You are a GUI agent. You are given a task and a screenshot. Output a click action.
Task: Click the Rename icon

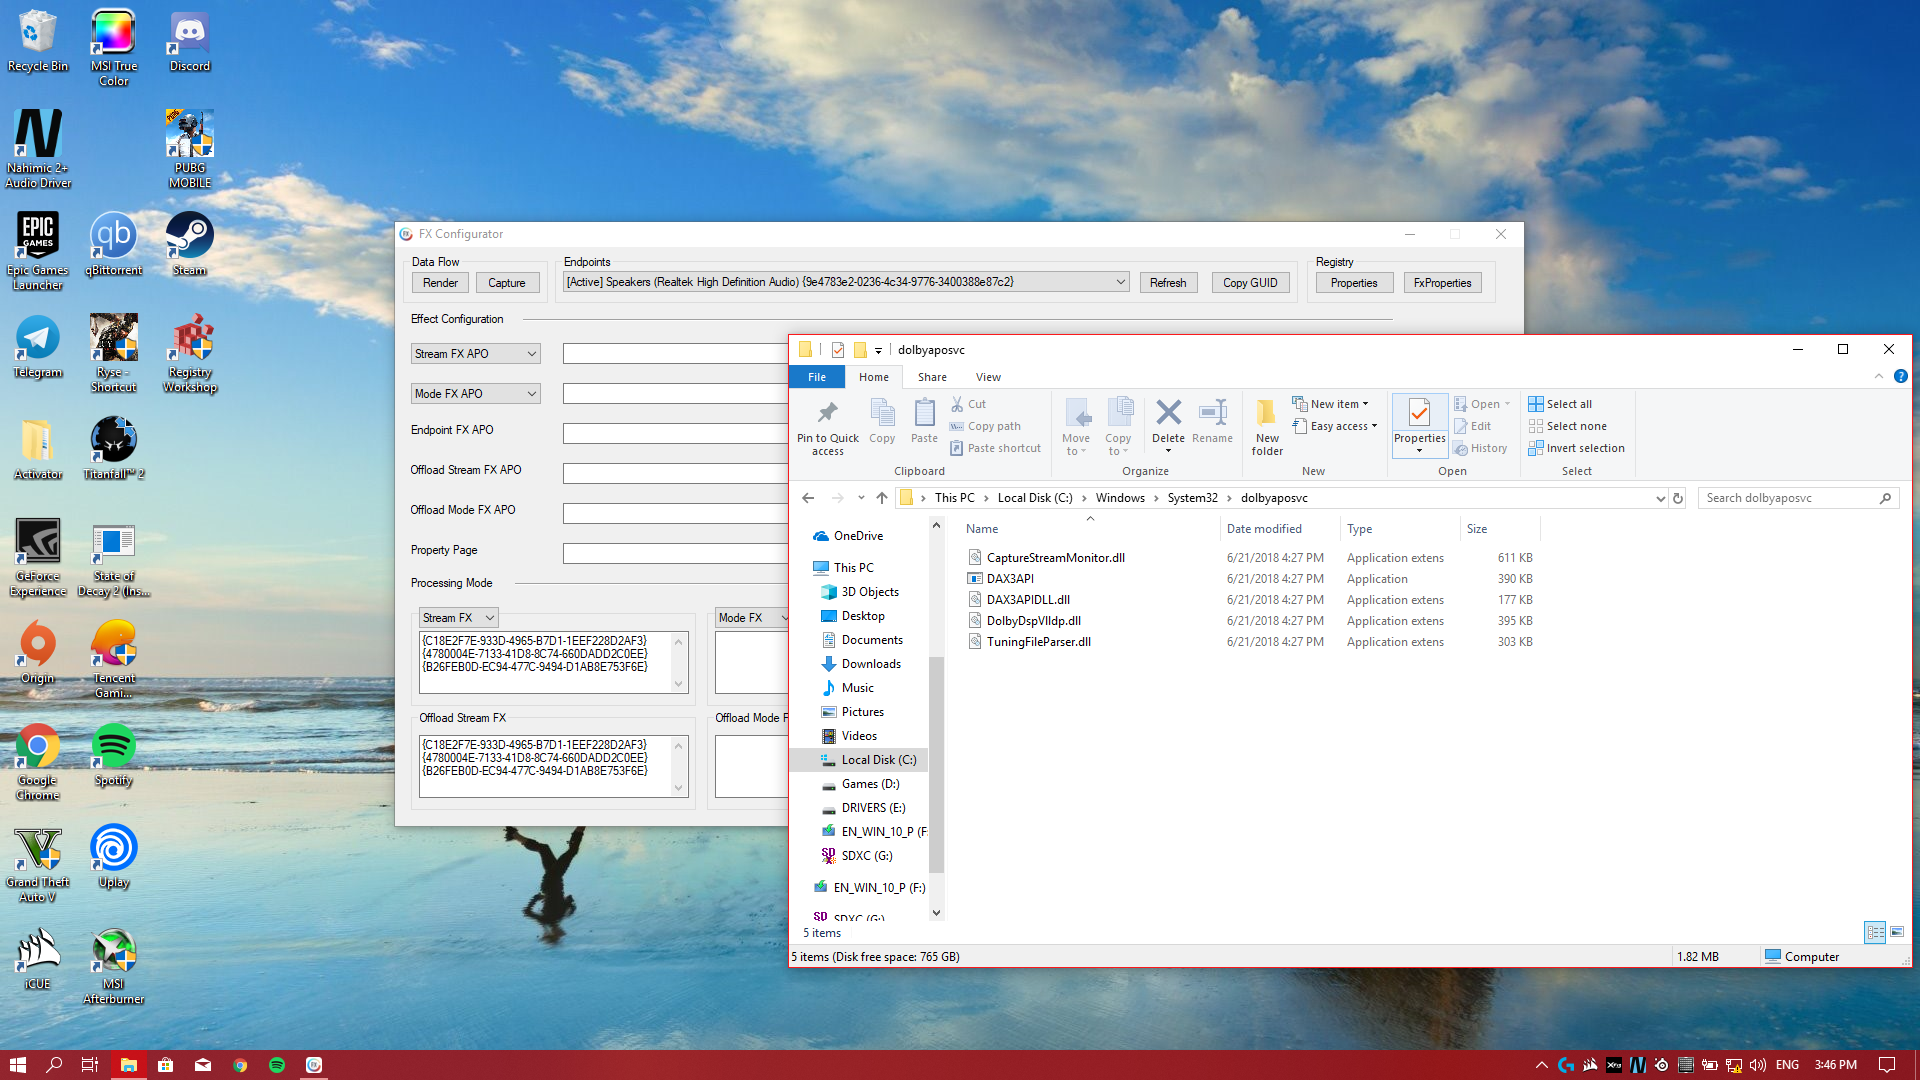pyautogui.click(x=1212, y=421)
